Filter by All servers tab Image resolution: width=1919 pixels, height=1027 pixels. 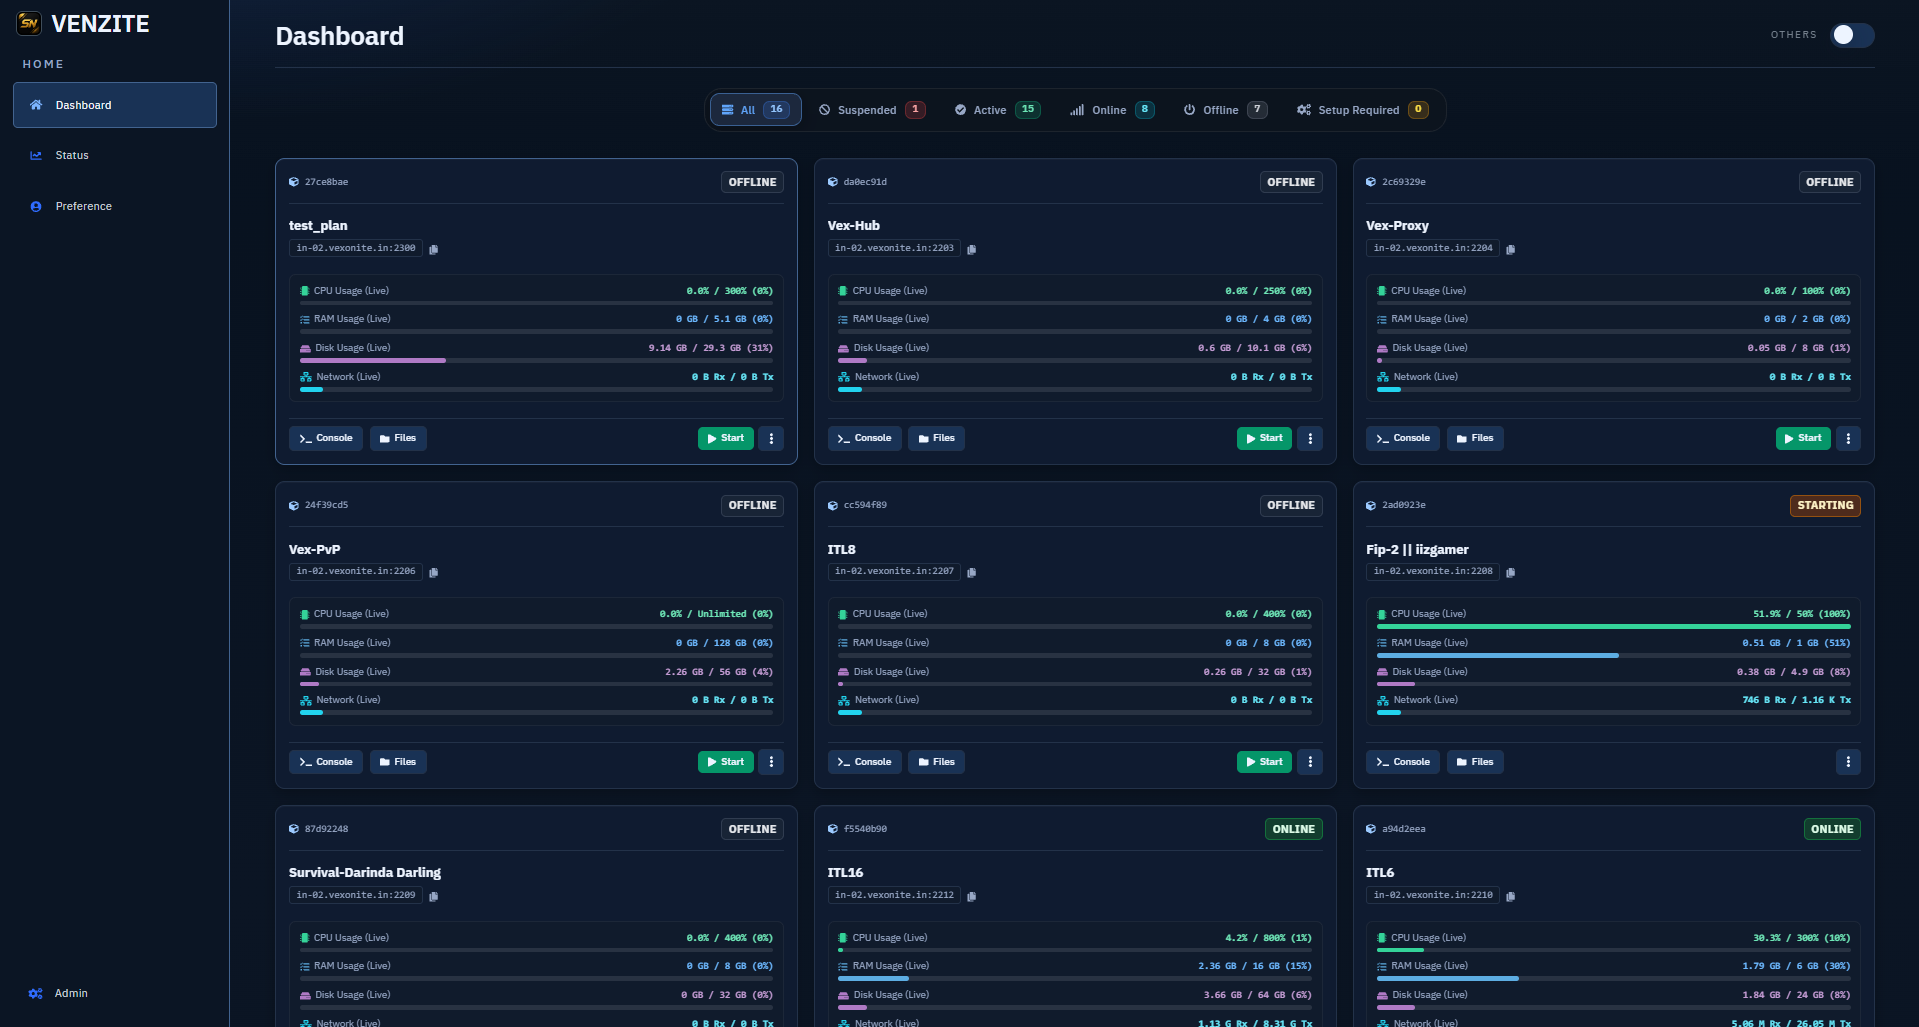click(x=756, y=110)
